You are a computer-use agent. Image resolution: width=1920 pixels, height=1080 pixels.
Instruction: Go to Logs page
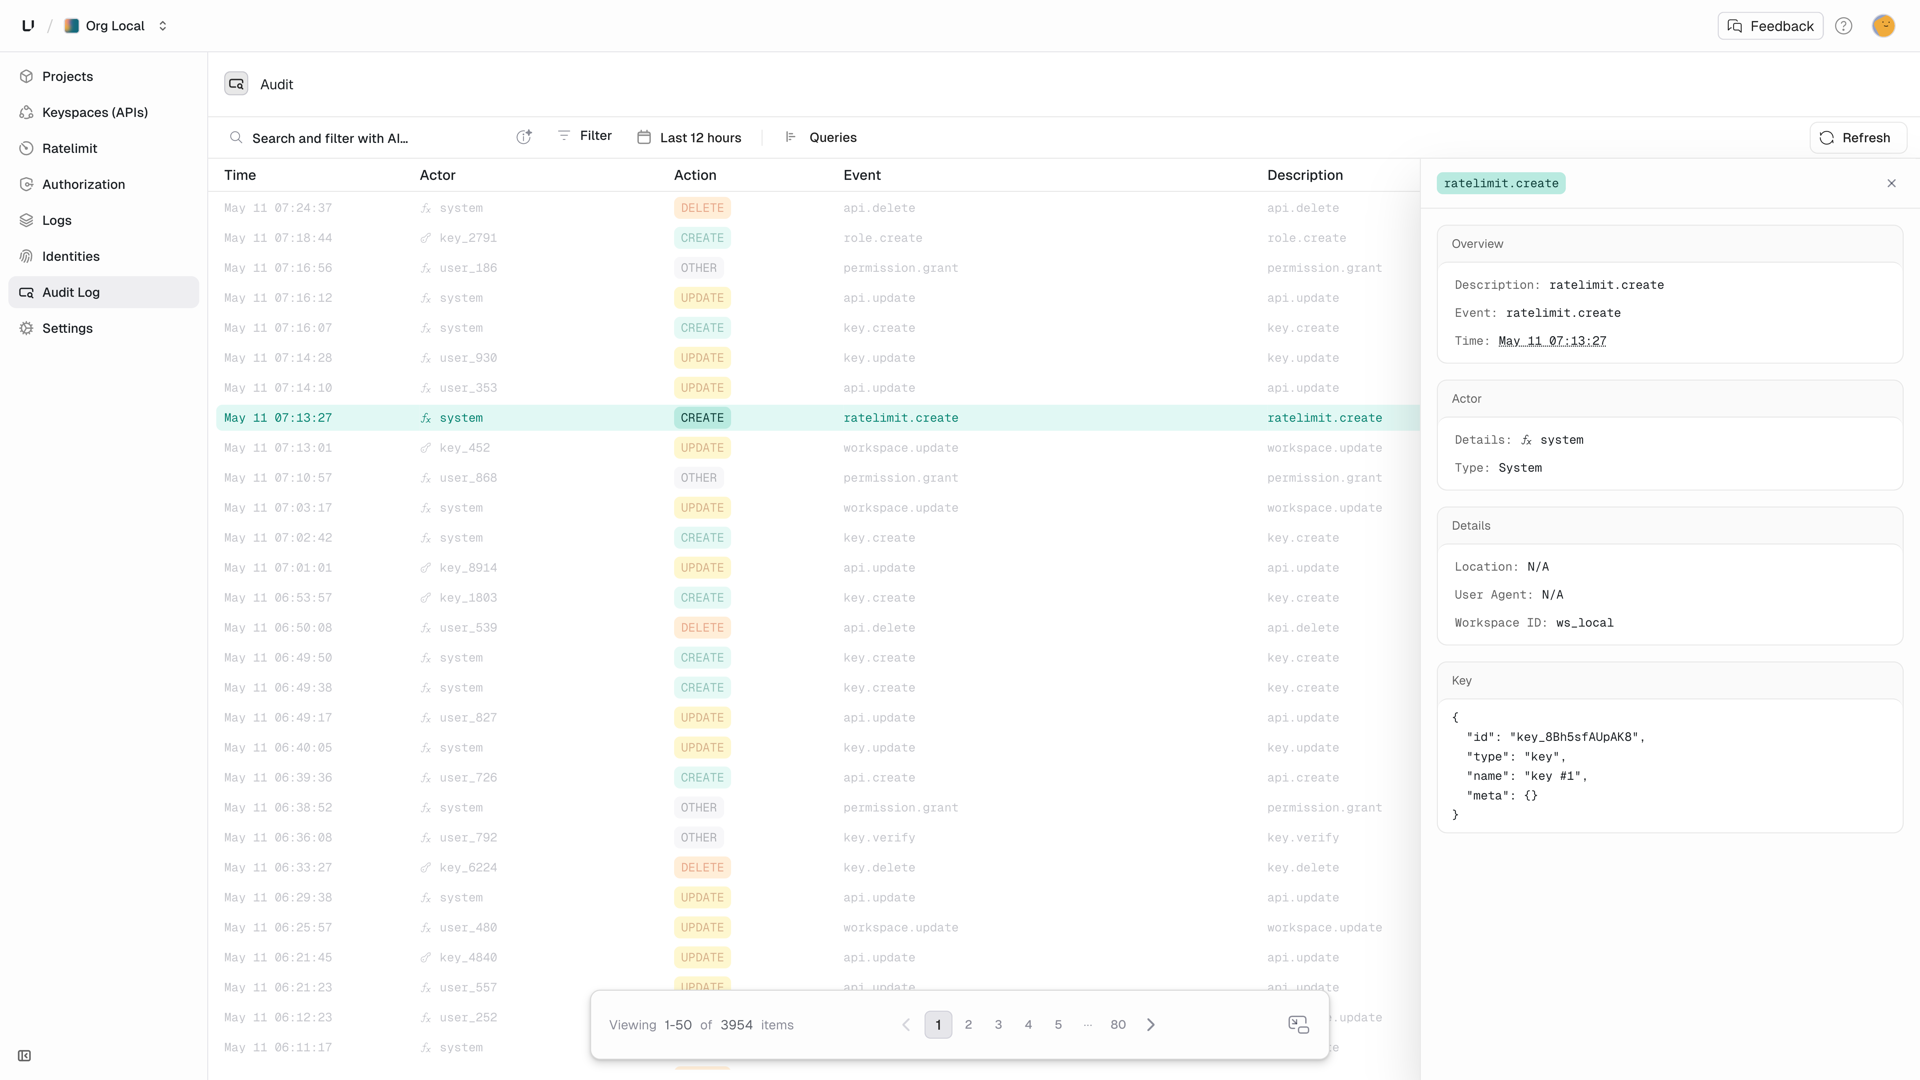coord(104,220)
